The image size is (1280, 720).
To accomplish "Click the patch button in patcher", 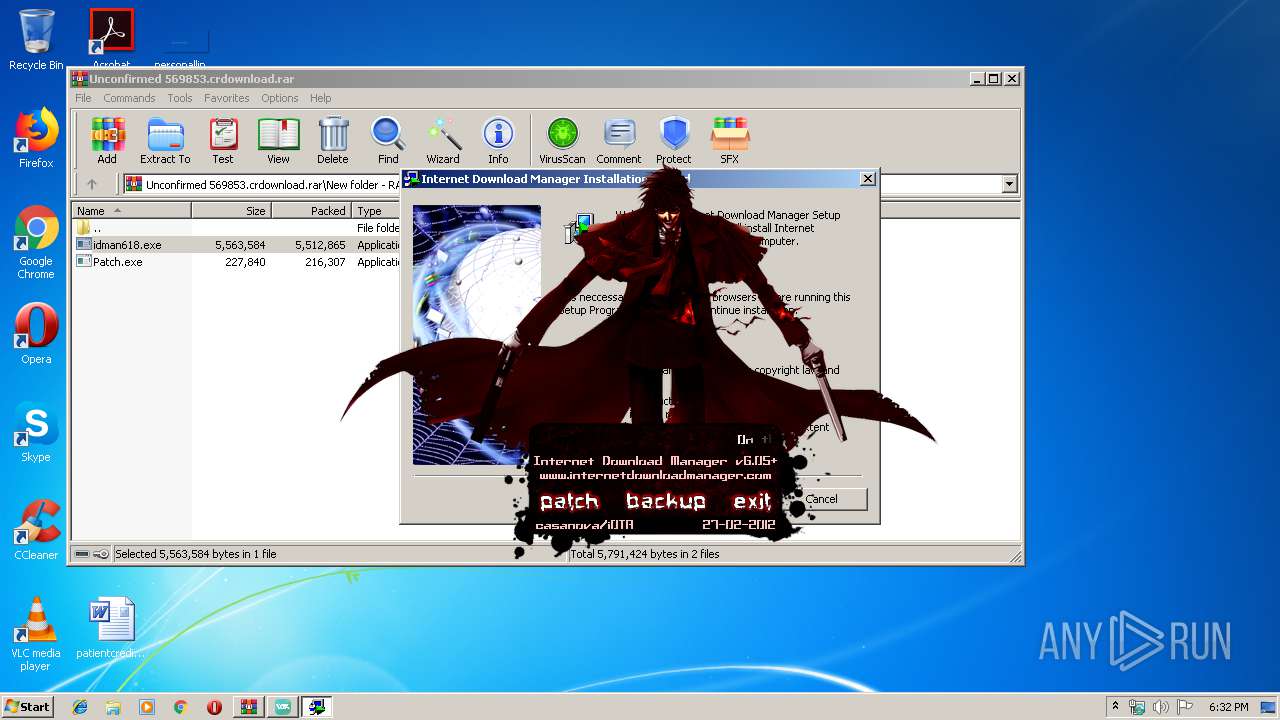I will 569,502.
